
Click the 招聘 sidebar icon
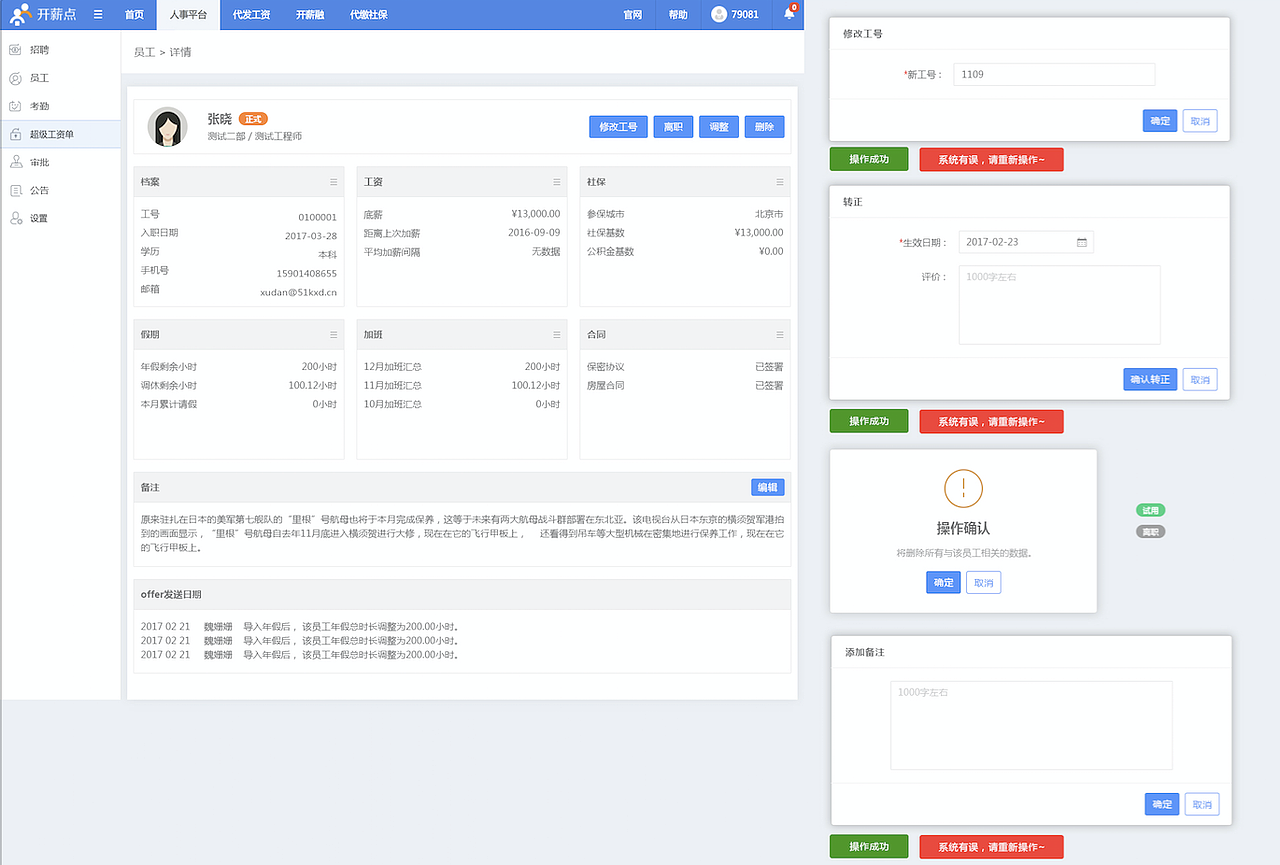tap(15, 49)
